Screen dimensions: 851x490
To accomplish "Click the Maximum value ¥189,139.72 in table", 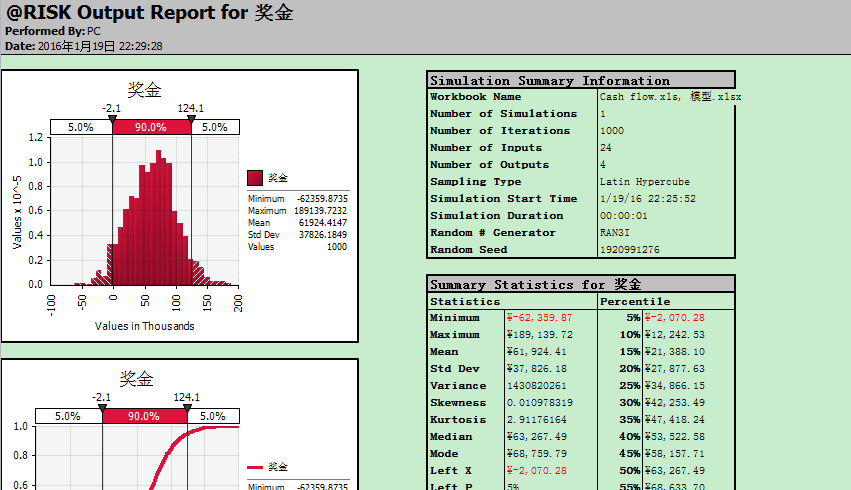I will coord(539,335).
